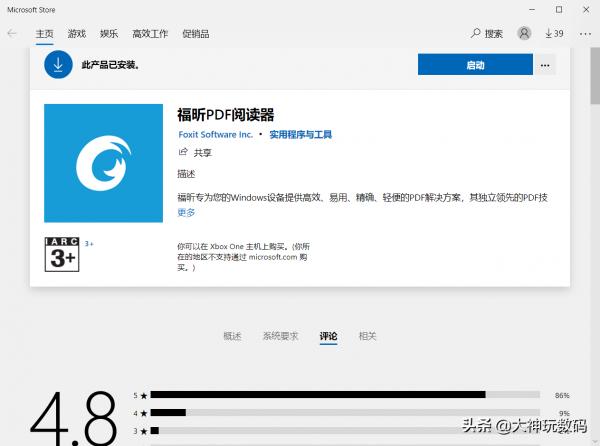The width and height of the screenshot is (600, 446).
Task: Click the 搜索 search label
Action: pyautogui.click(x=494, y=34)
